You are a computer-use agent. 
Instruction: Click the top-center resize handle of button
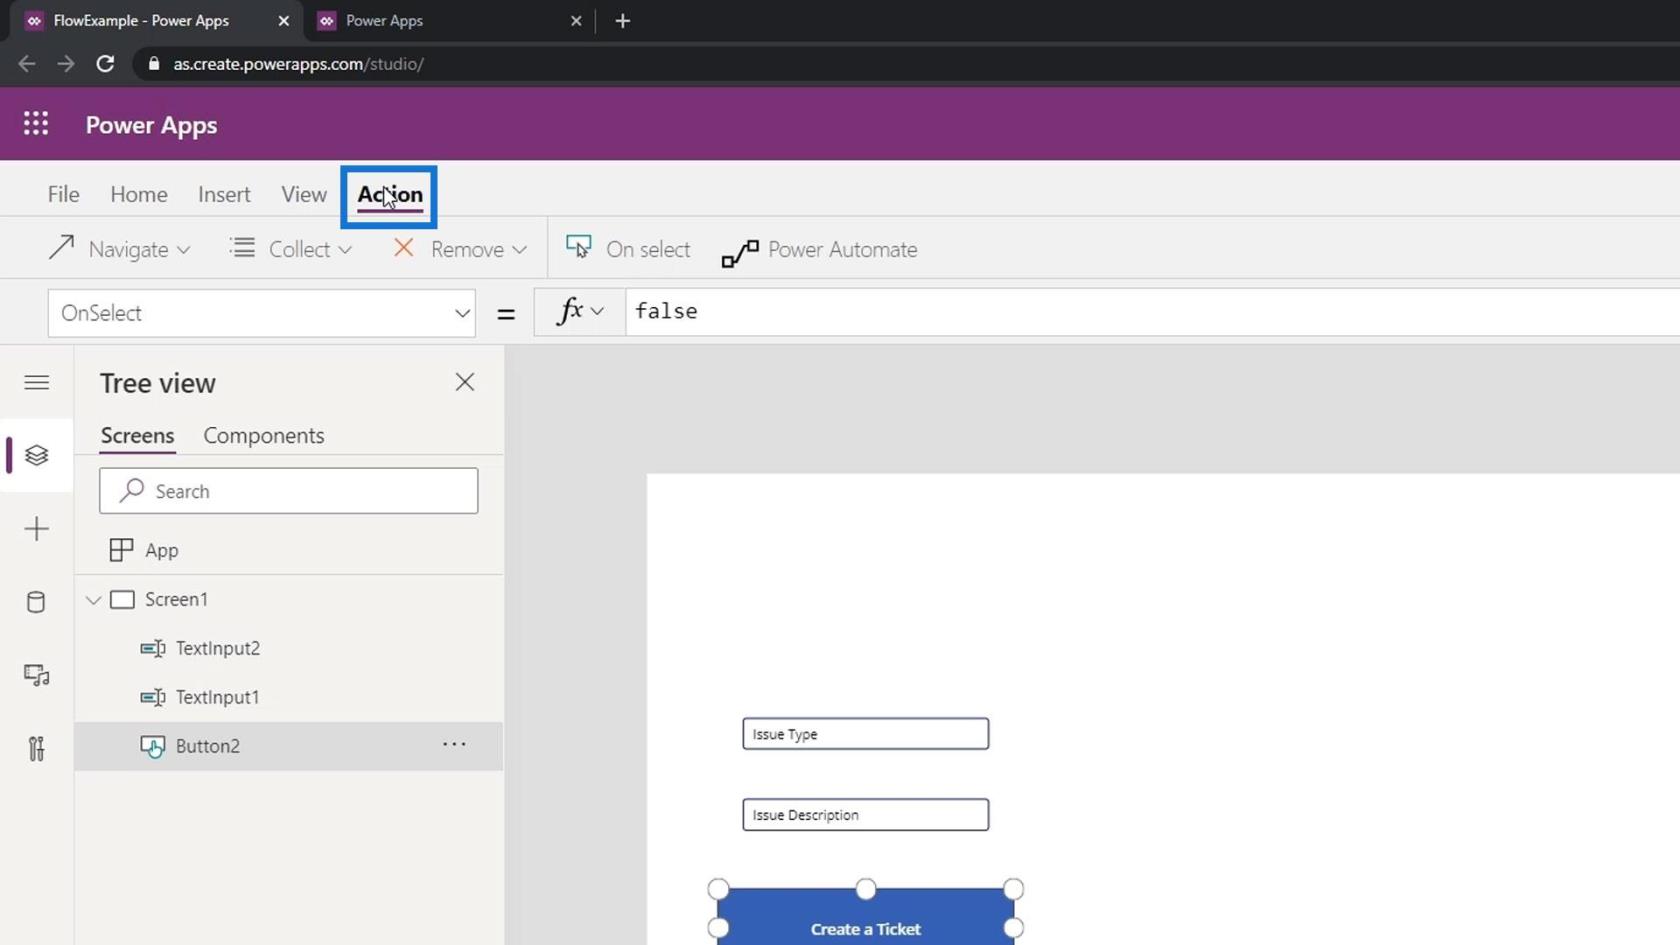click(x=866, y=889)
